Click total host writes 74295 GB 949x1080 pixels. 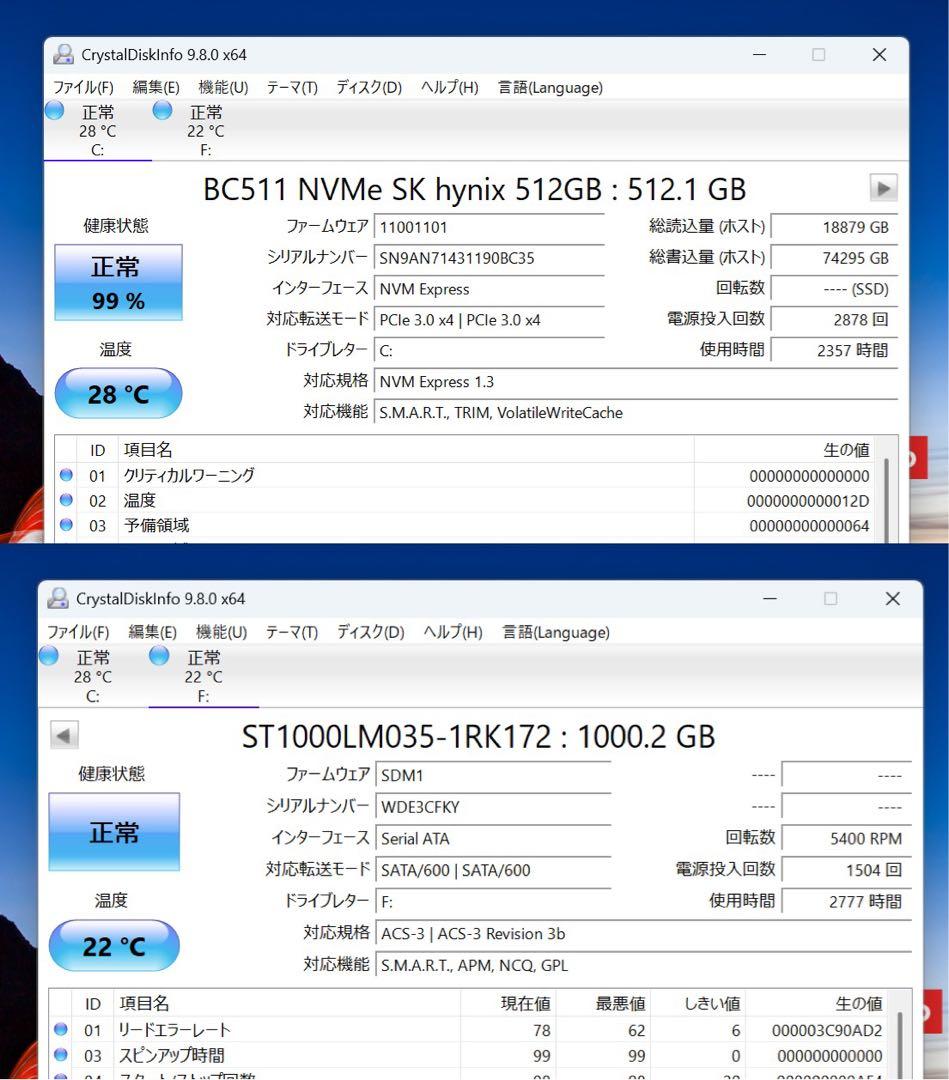(x=834, y=258)
